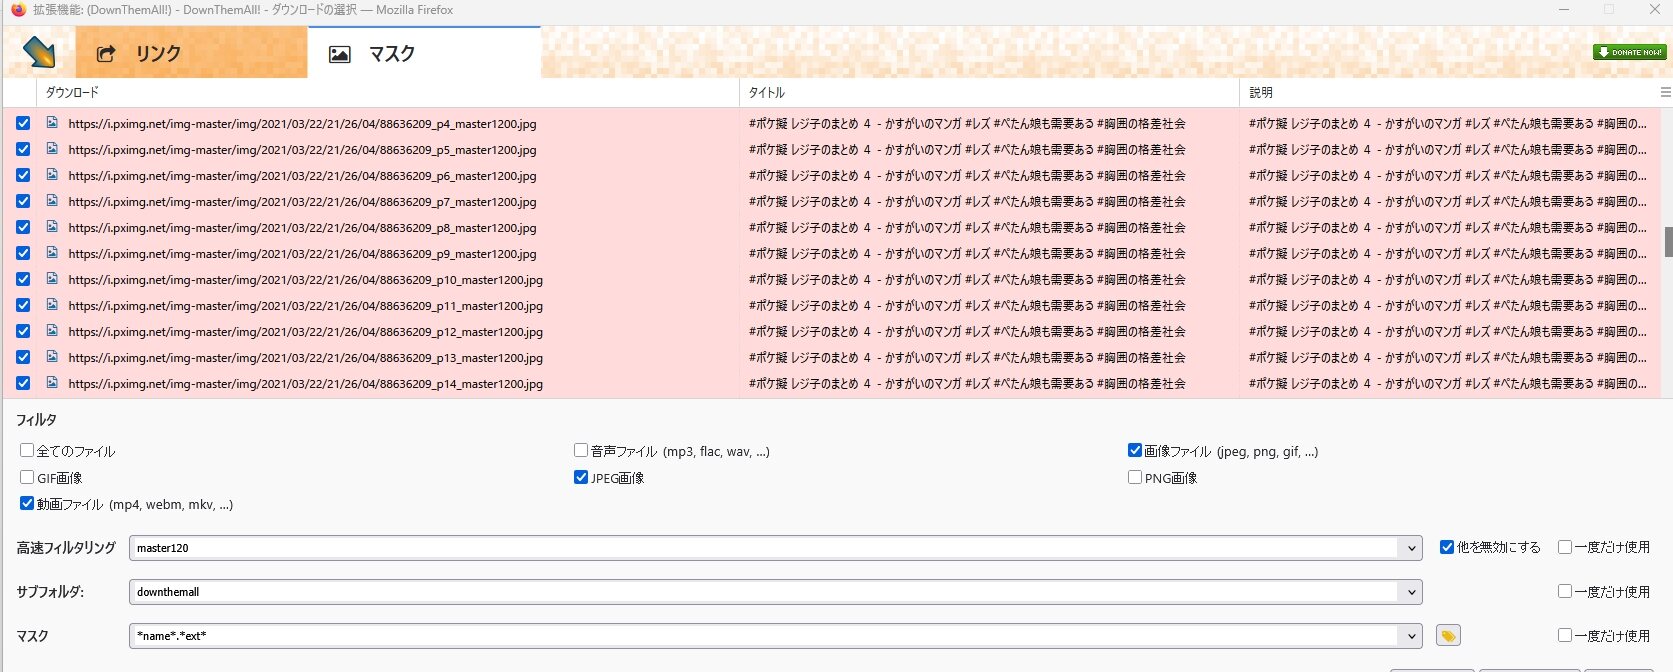Click image file icon of p5_master1200.jpg row
This screenshot has height=672, width=1673.
point(52,148)
